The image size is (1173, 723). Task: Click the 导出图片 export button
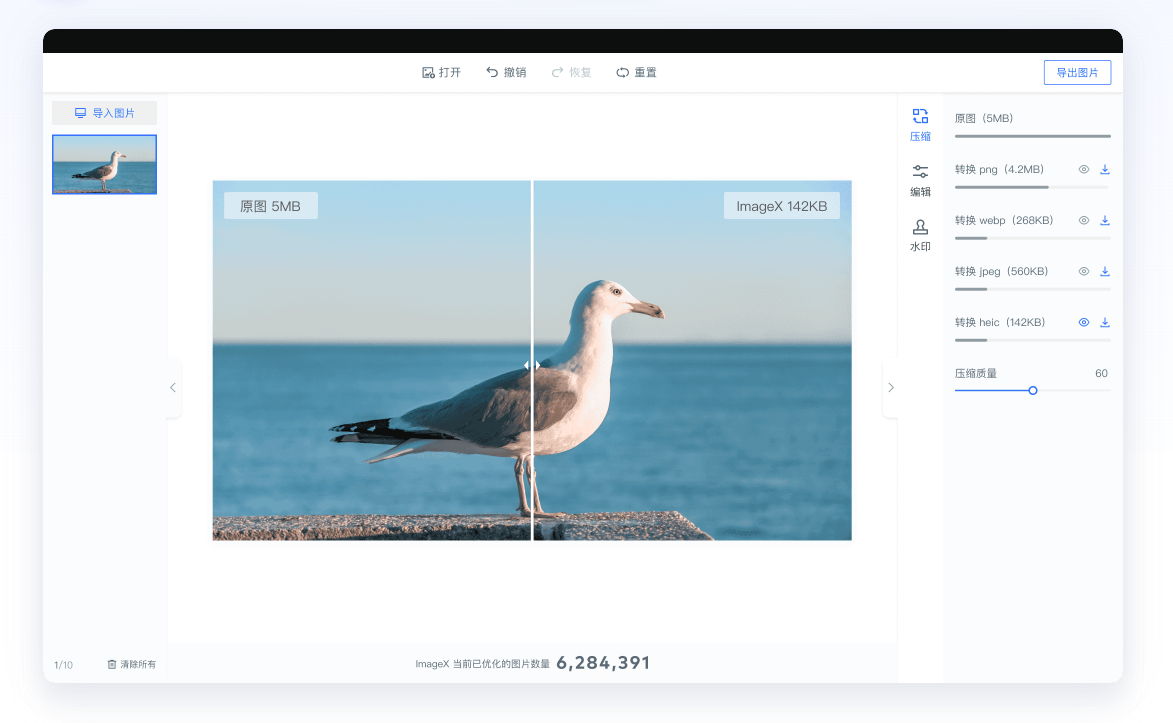pyautogui.click(x=1077, y=73)
